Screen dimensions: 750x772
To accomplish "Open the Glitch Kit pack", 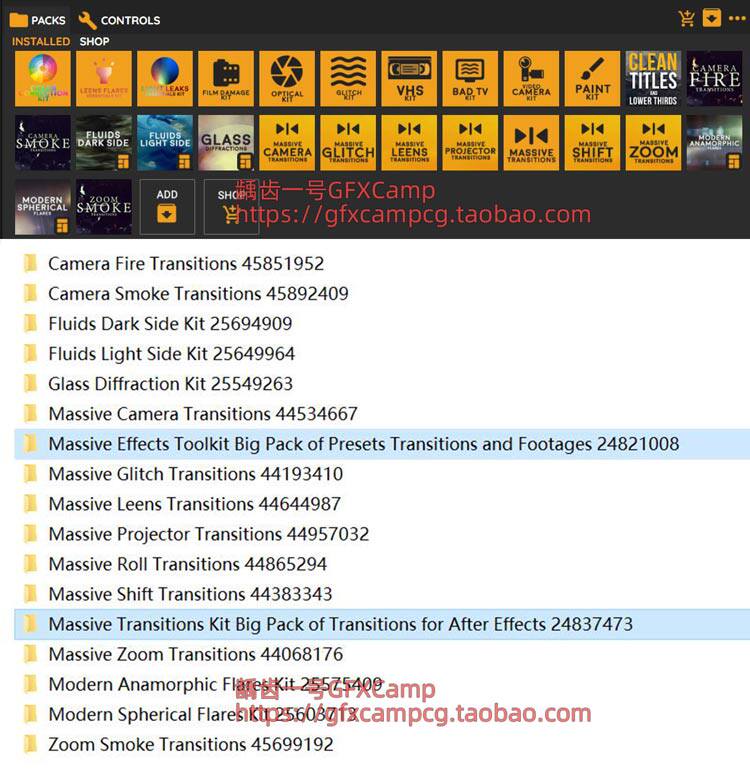I will pyautogui.click(x=348, y=78).
